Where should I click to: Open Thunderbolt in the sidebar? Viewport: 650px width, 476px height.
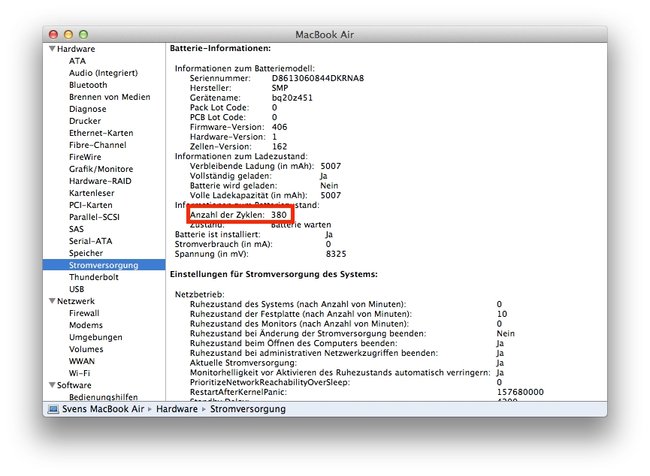click(x=94, y=277)
